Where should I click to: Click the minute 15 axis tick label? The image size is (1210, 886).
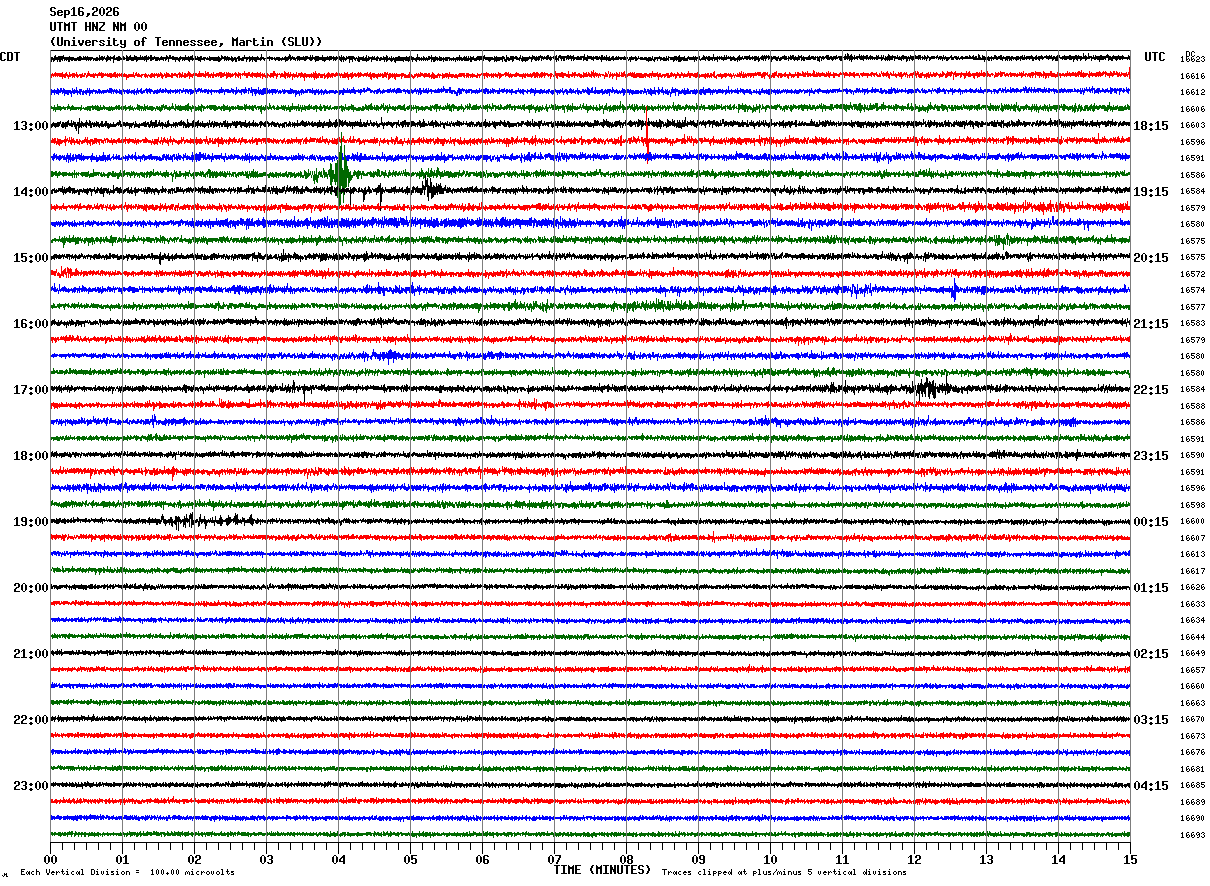[1129, 859]
